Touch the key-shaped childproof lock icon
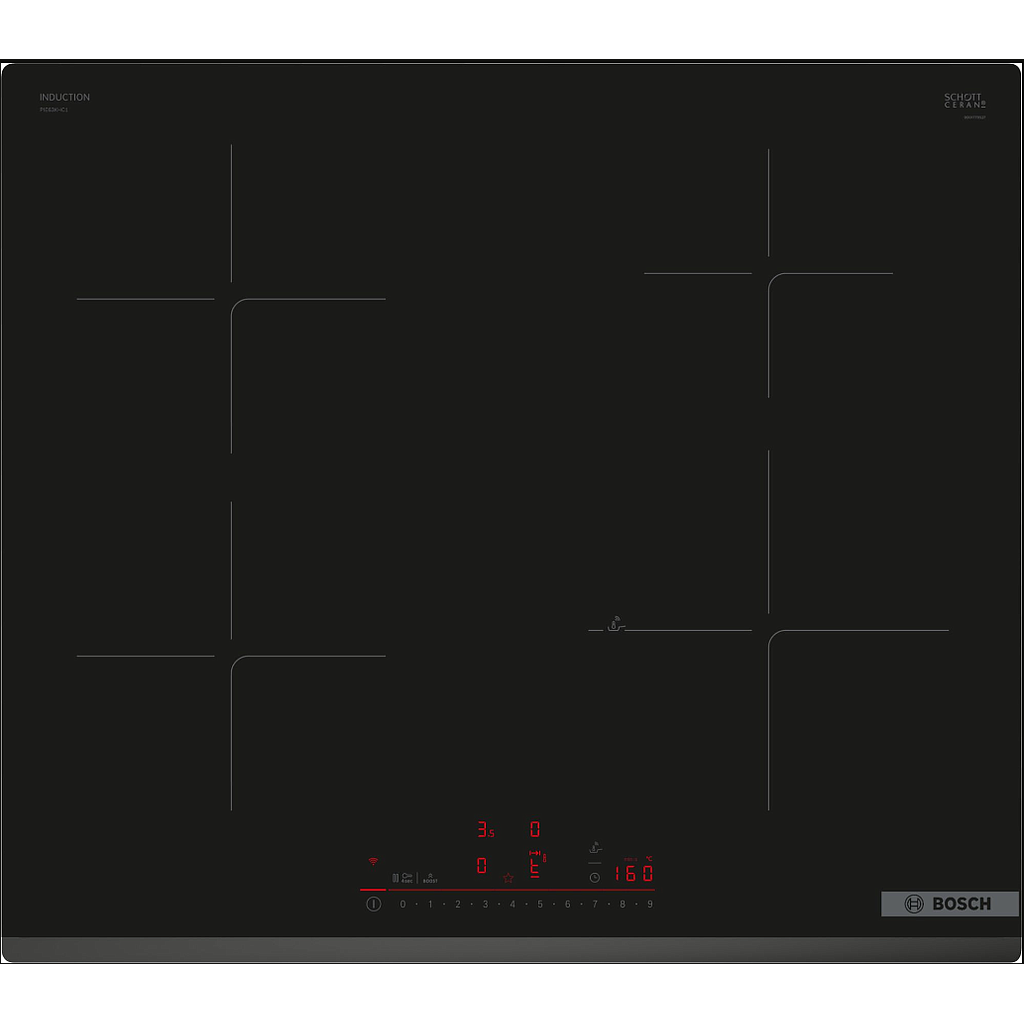The width and height of the screenshot is (1024, 1024). (x=407, y=877)
